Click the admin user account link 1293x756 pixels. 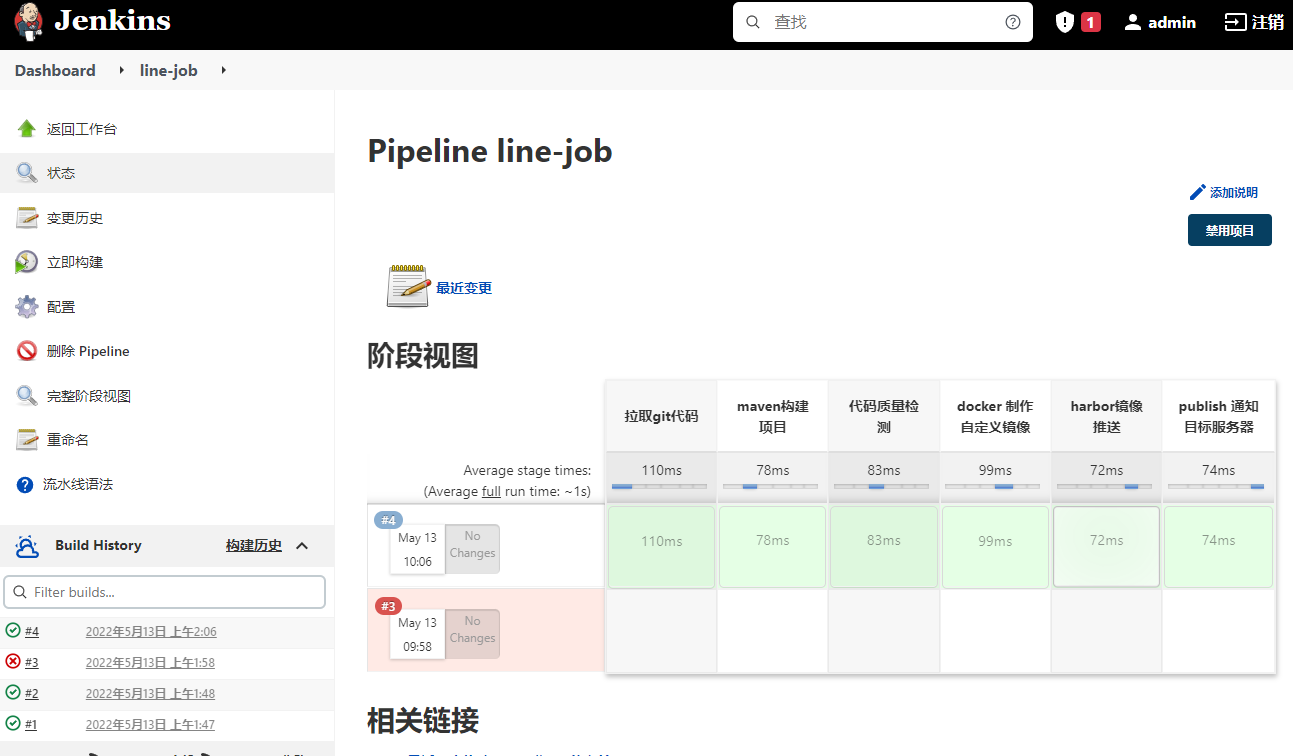[x=1160, y=22]
